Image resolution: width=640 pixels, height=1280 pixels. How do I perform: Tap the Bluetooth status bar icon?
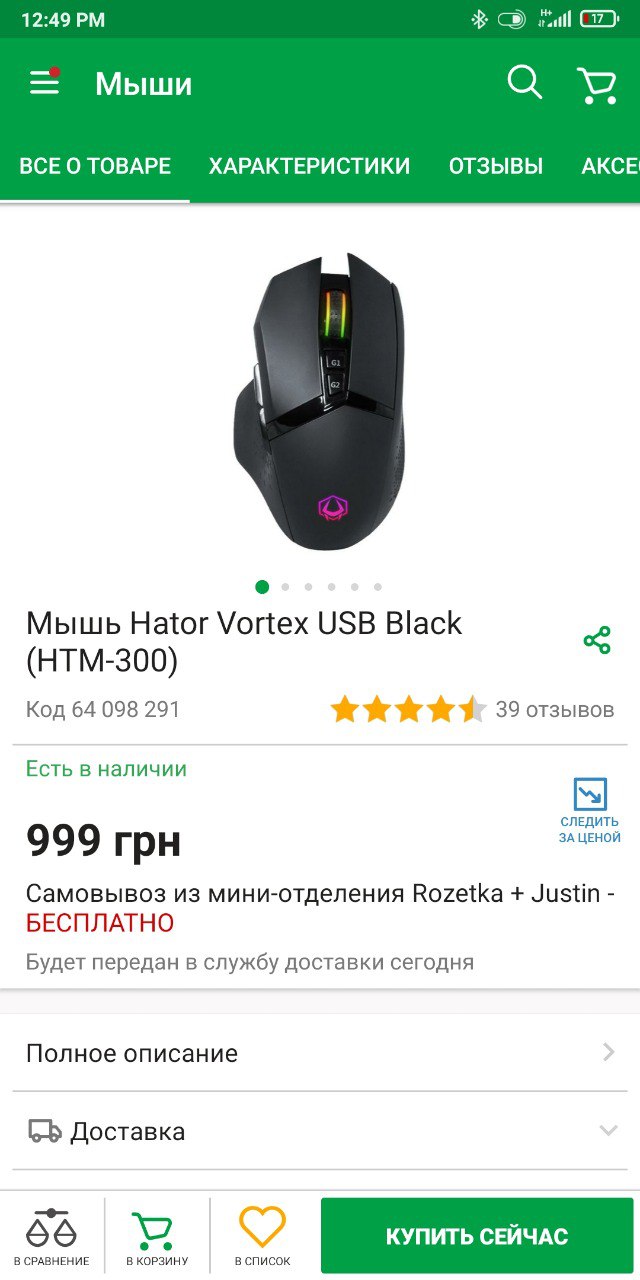(x=479, y=19)
